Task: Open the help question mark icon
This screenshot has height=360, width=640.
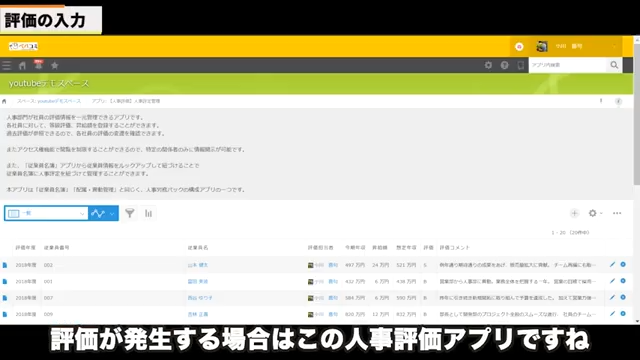Action: click(x=504, y=65)
